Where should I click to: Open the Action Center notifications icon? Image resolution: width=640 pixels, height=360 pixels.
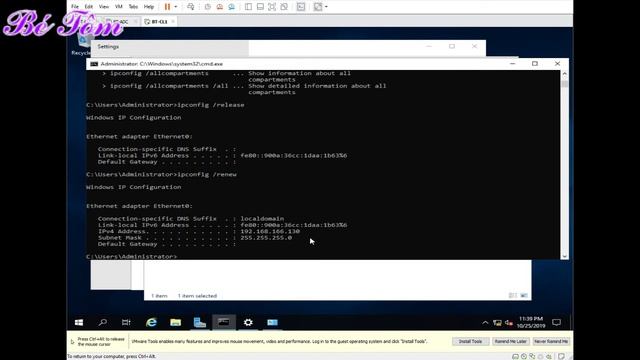[x=556, y=322]
